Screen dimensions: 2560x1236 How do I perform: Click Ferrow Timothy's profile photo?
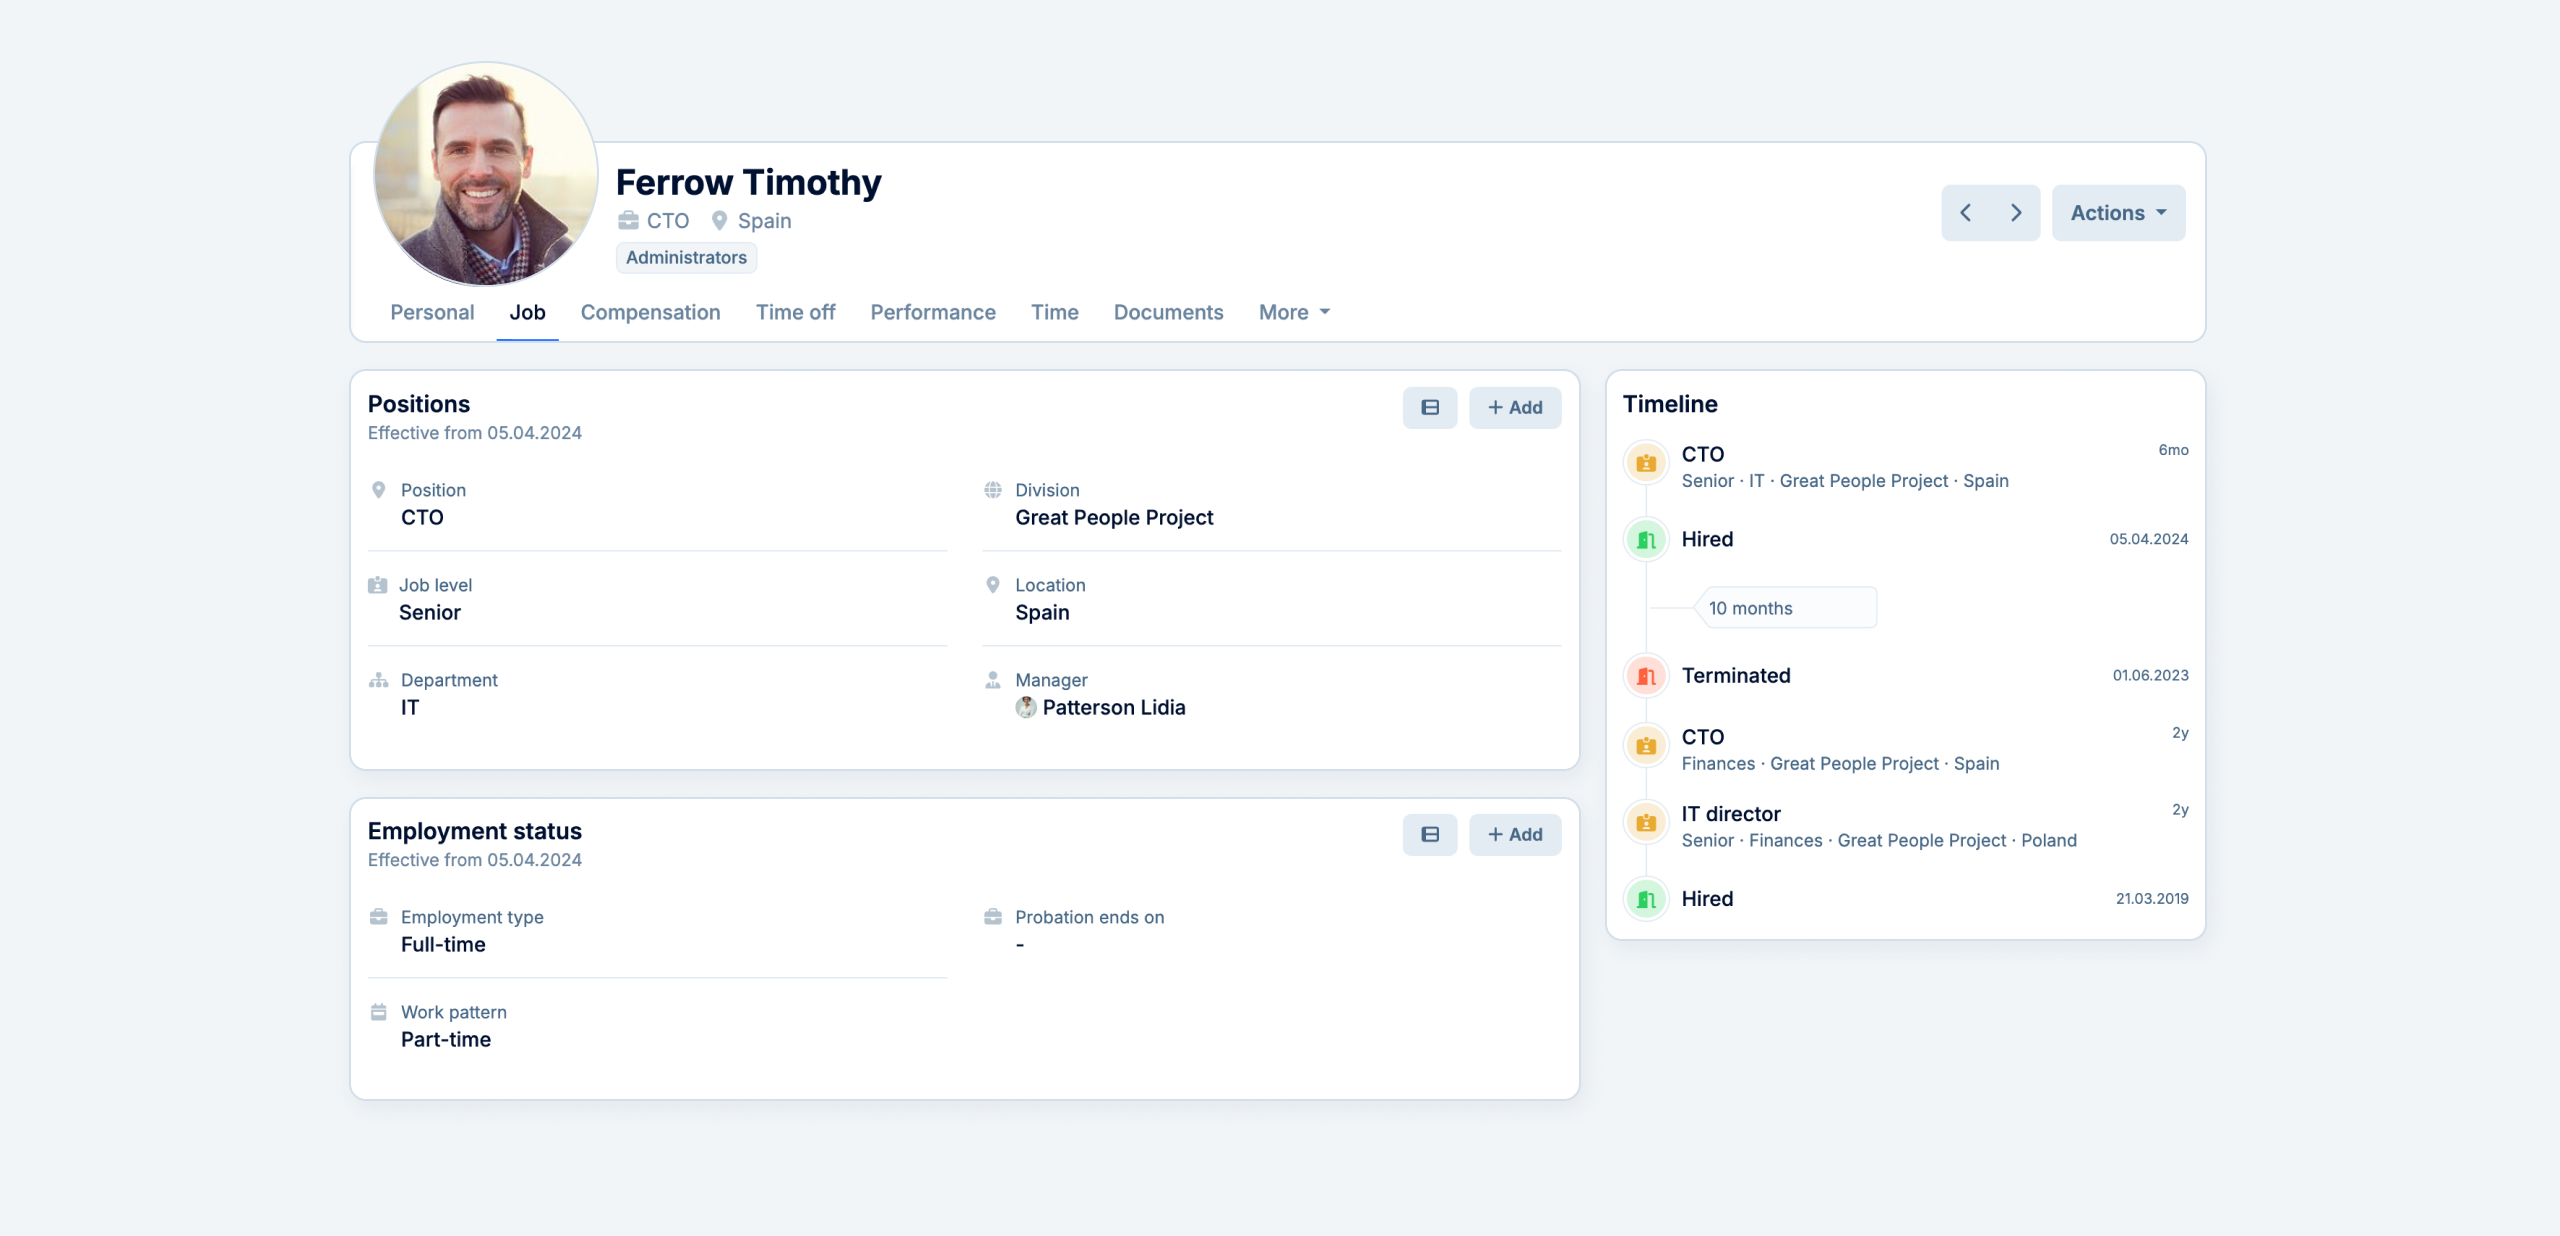[x=486, y=174]
